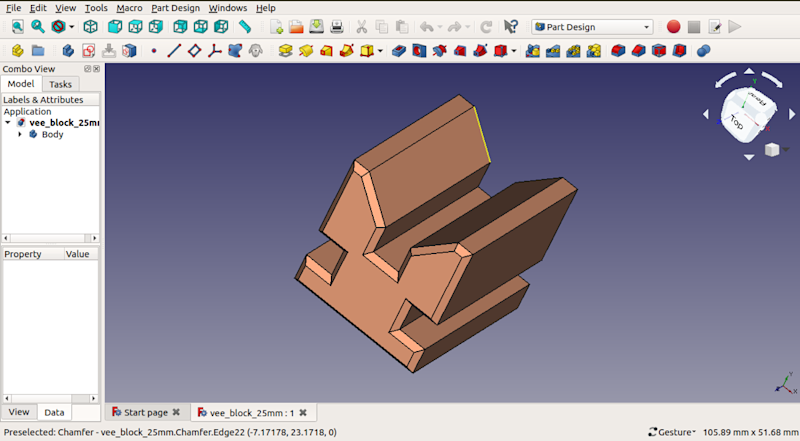Open the Macro menu

(x=129, y=8)
